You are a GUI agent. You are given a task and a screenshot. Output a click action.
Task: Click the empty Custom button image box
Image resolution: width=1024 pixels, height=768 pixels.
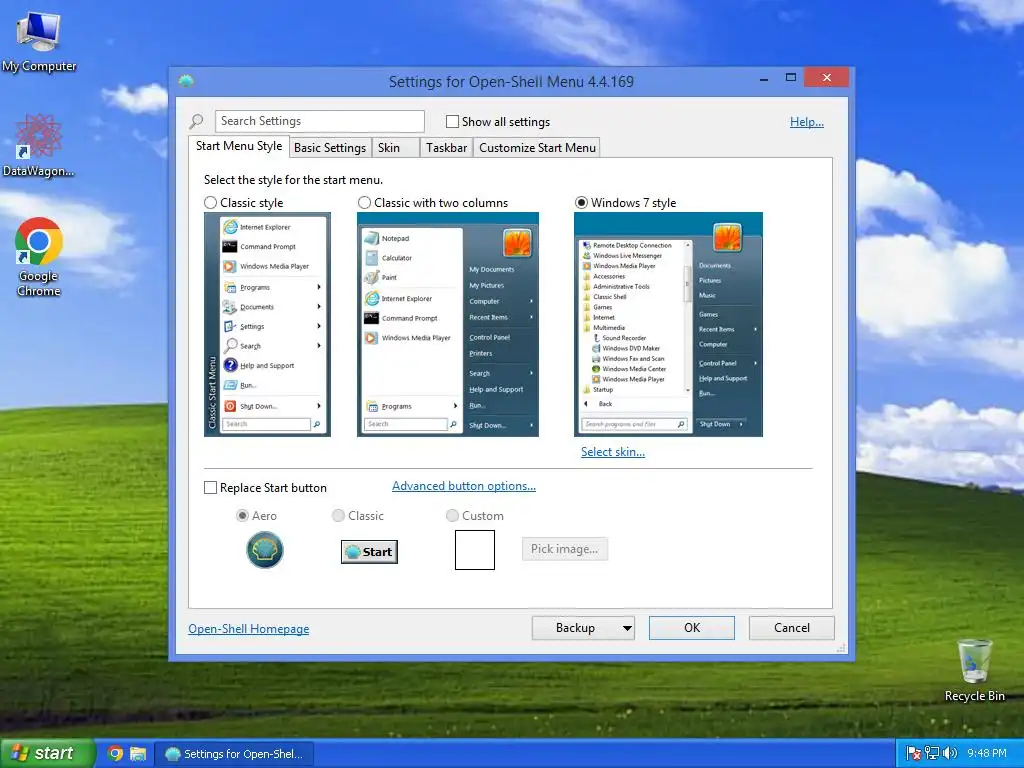(x=475, y=550)
